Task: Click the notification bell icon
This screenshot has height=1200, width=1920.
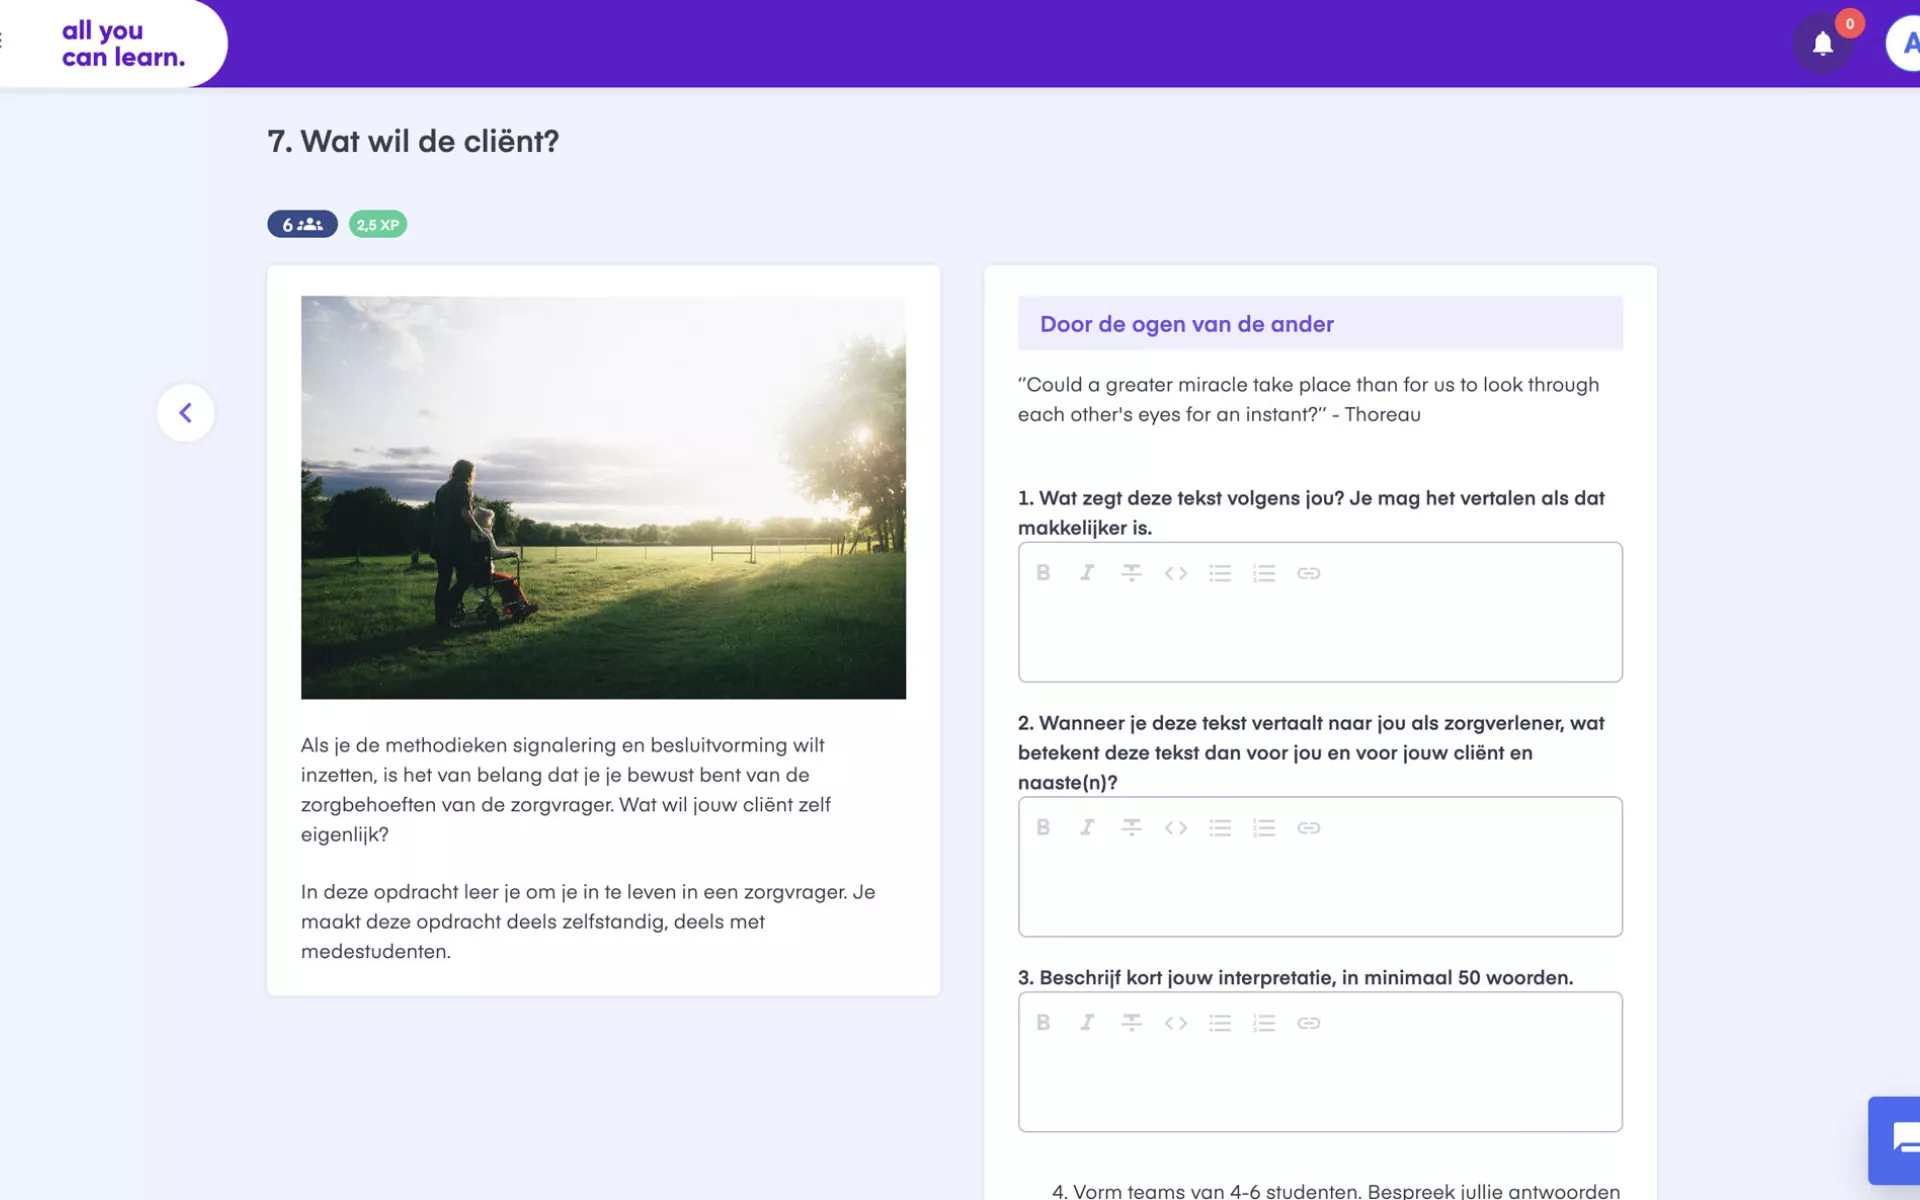Action: pyautogui.click(x=1822, y=44)
